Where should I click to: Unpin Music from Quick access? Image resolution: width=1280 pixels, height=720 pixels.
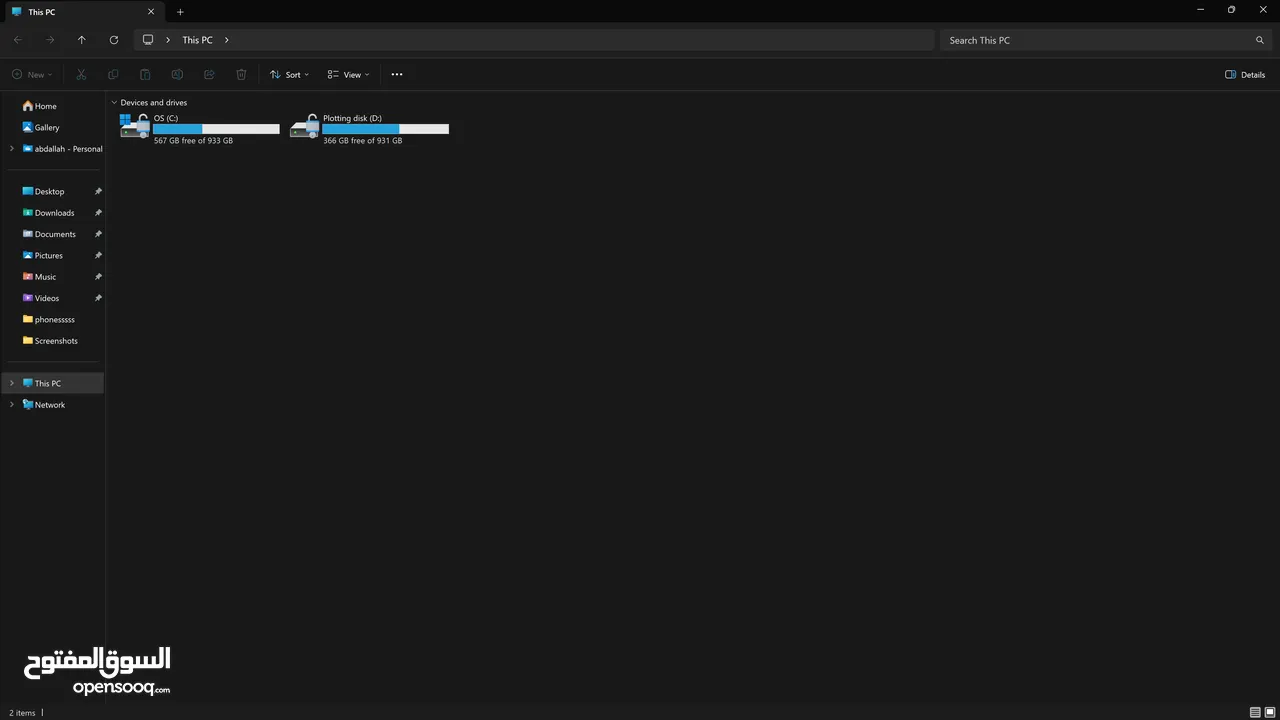tap(98, 277)
